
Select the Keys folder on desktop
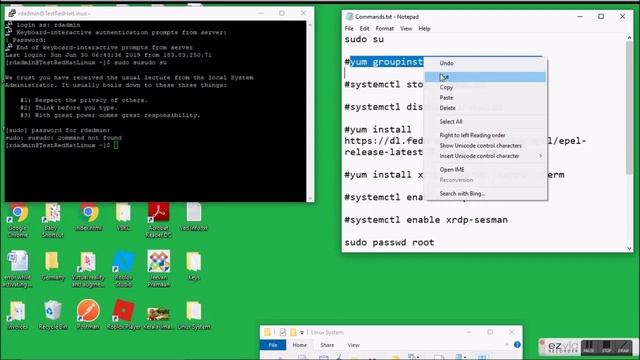[x=194, y=266]
